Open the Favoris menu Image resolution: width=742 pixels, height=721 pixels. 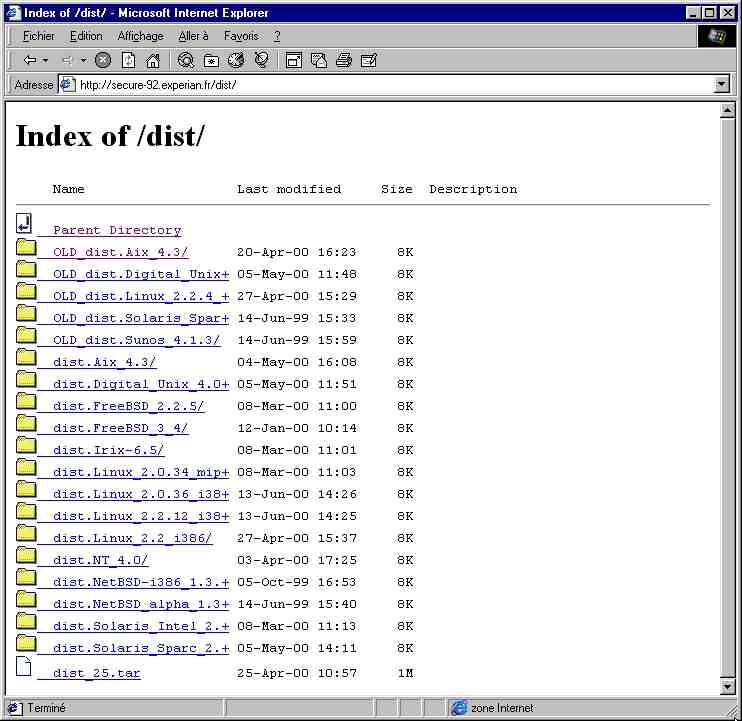[241, 36]
